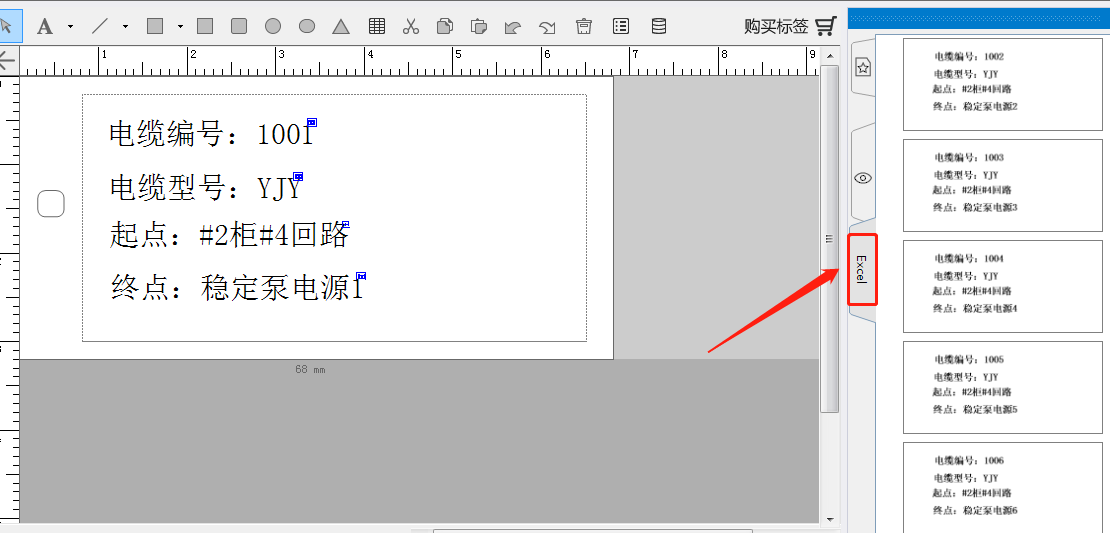Viewport: 1110px width, 533px height.
Task: Open the shape tool dropdown arrow
Action: pos(181,27)
